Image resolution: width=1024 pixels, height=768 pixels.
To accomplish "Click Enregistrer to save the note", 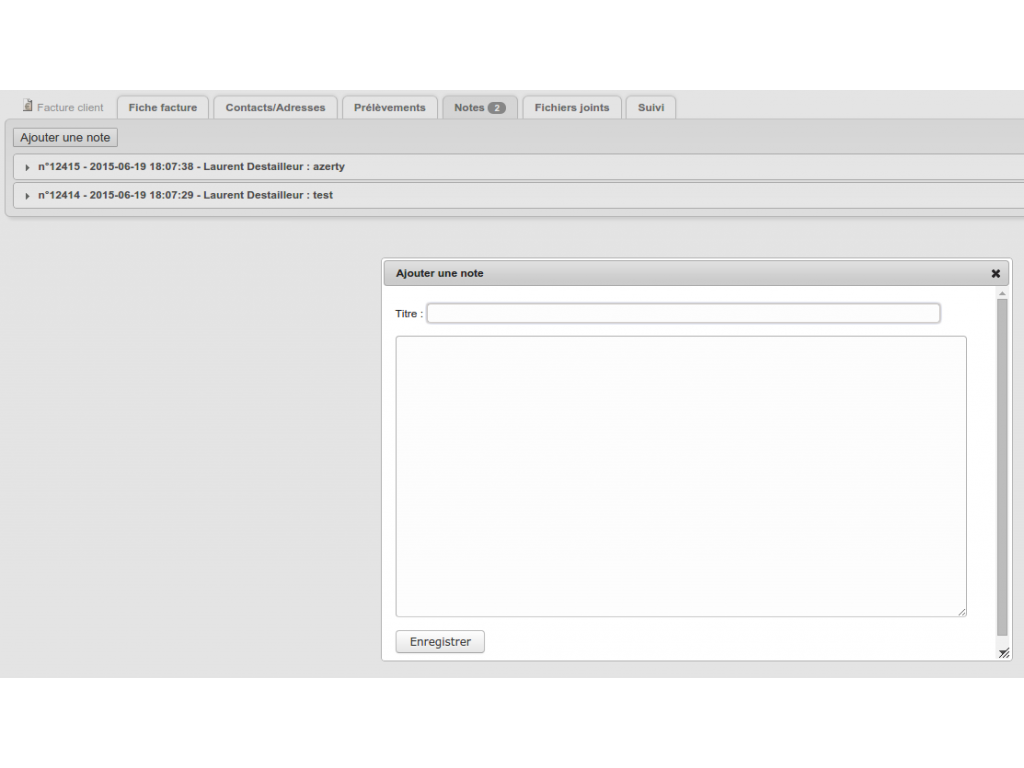I will 440,641.
